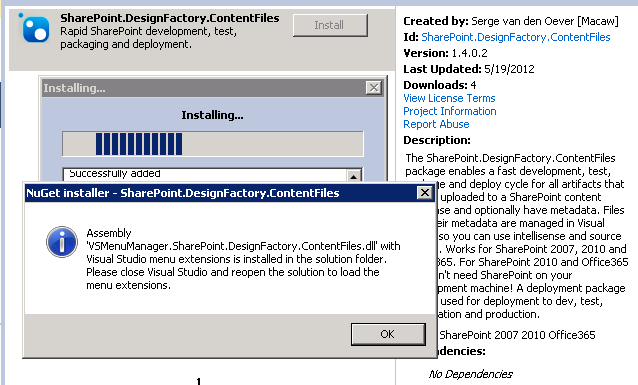This screenshot has width=638, height=385.
Task: Click 'Created by: Serge van den Oever' text
Action: pos(511,21)
